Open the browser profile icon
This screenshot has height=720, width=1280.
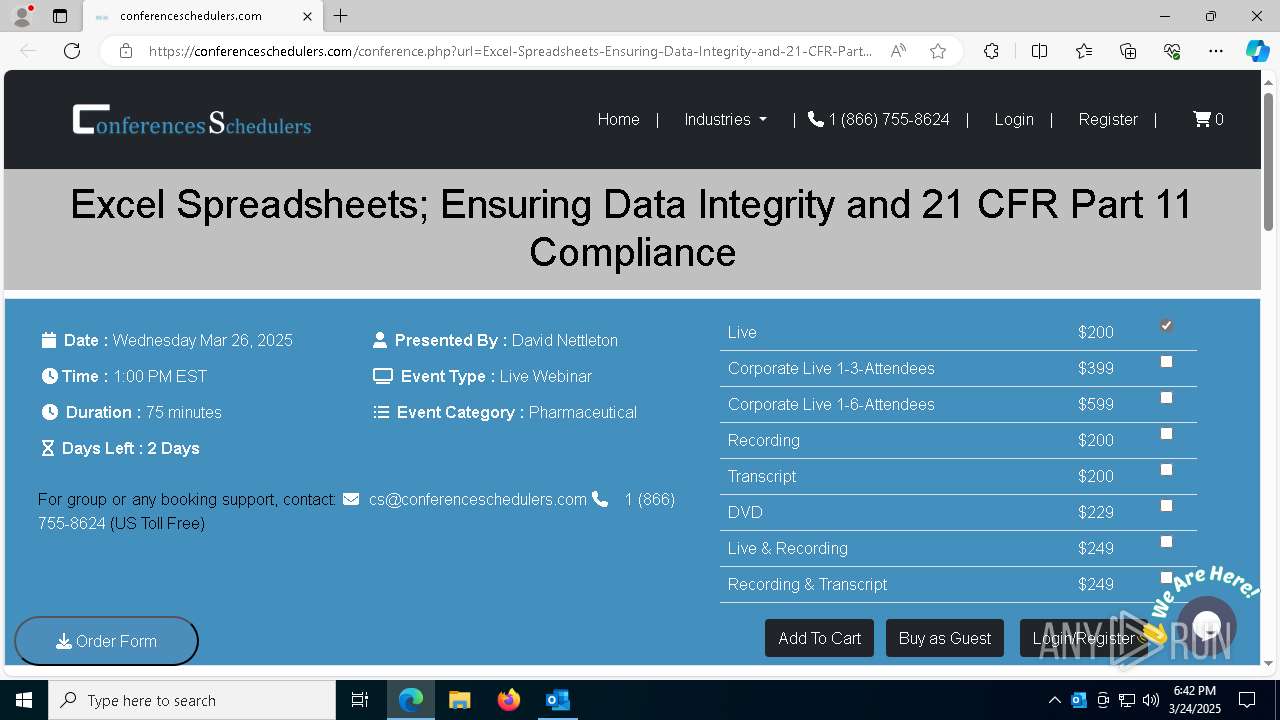pyautogui.click(x=22, y=16)
